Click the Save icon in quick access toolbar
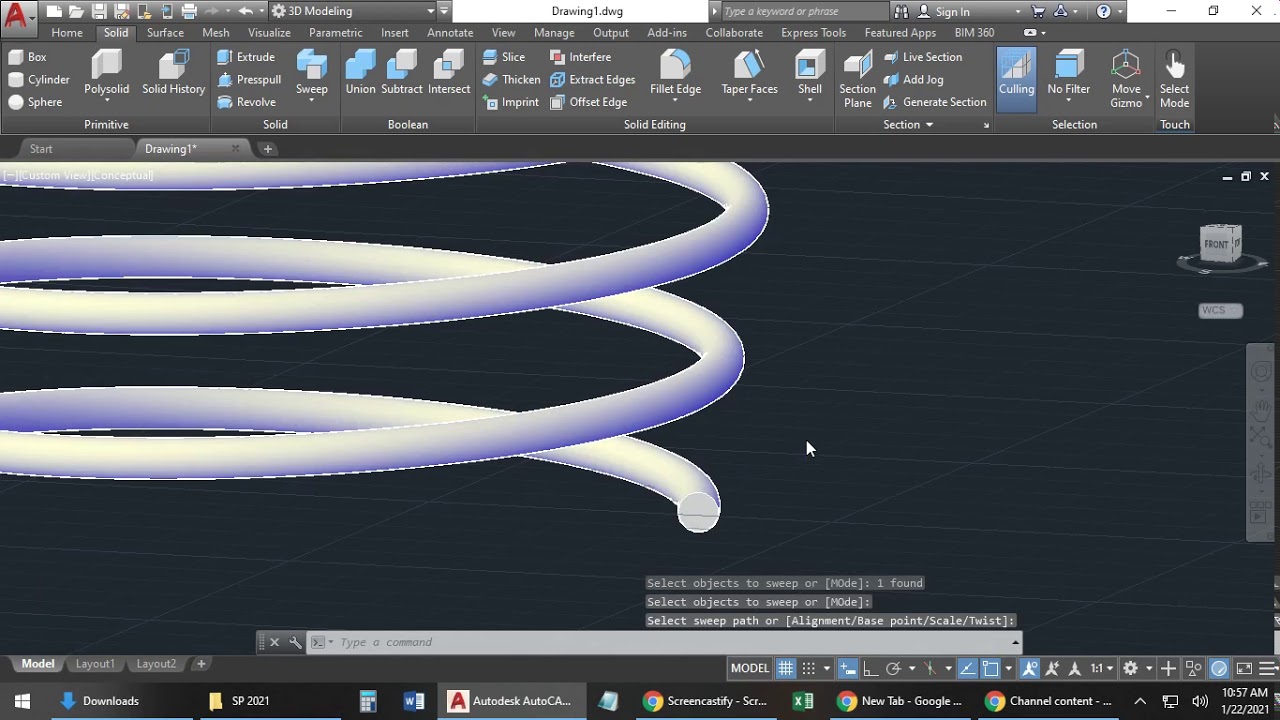This screenshot has height=720, width=1280. 99,11
